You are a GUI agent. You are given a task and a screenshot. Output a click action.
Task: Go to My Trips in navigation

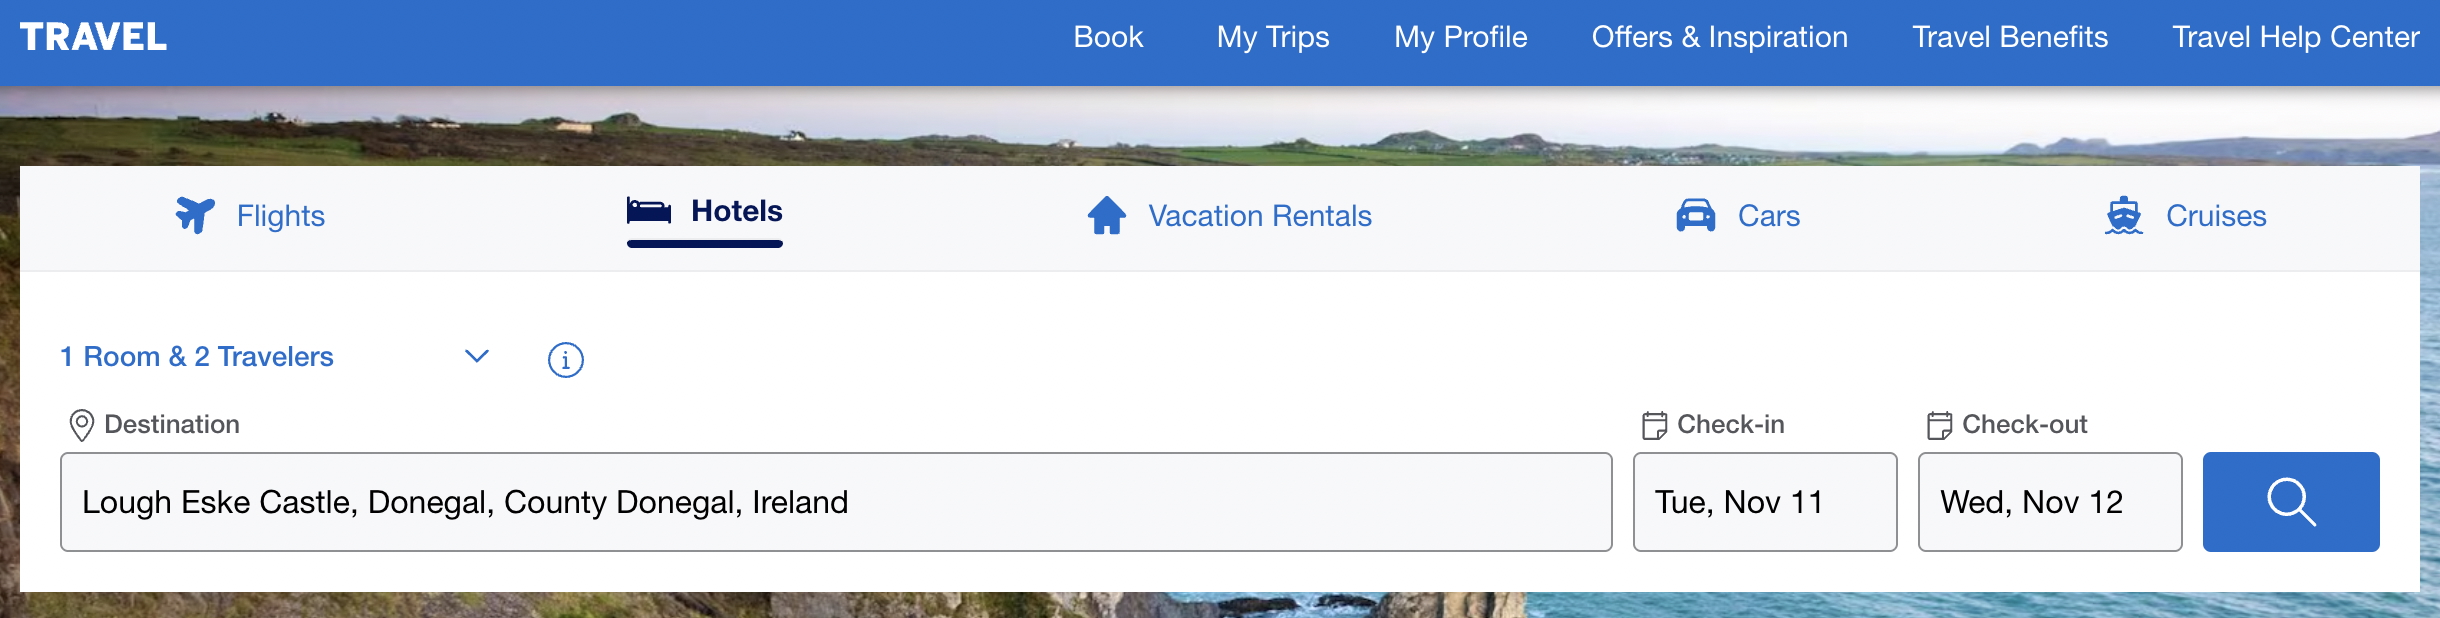tap(1272, 37)
